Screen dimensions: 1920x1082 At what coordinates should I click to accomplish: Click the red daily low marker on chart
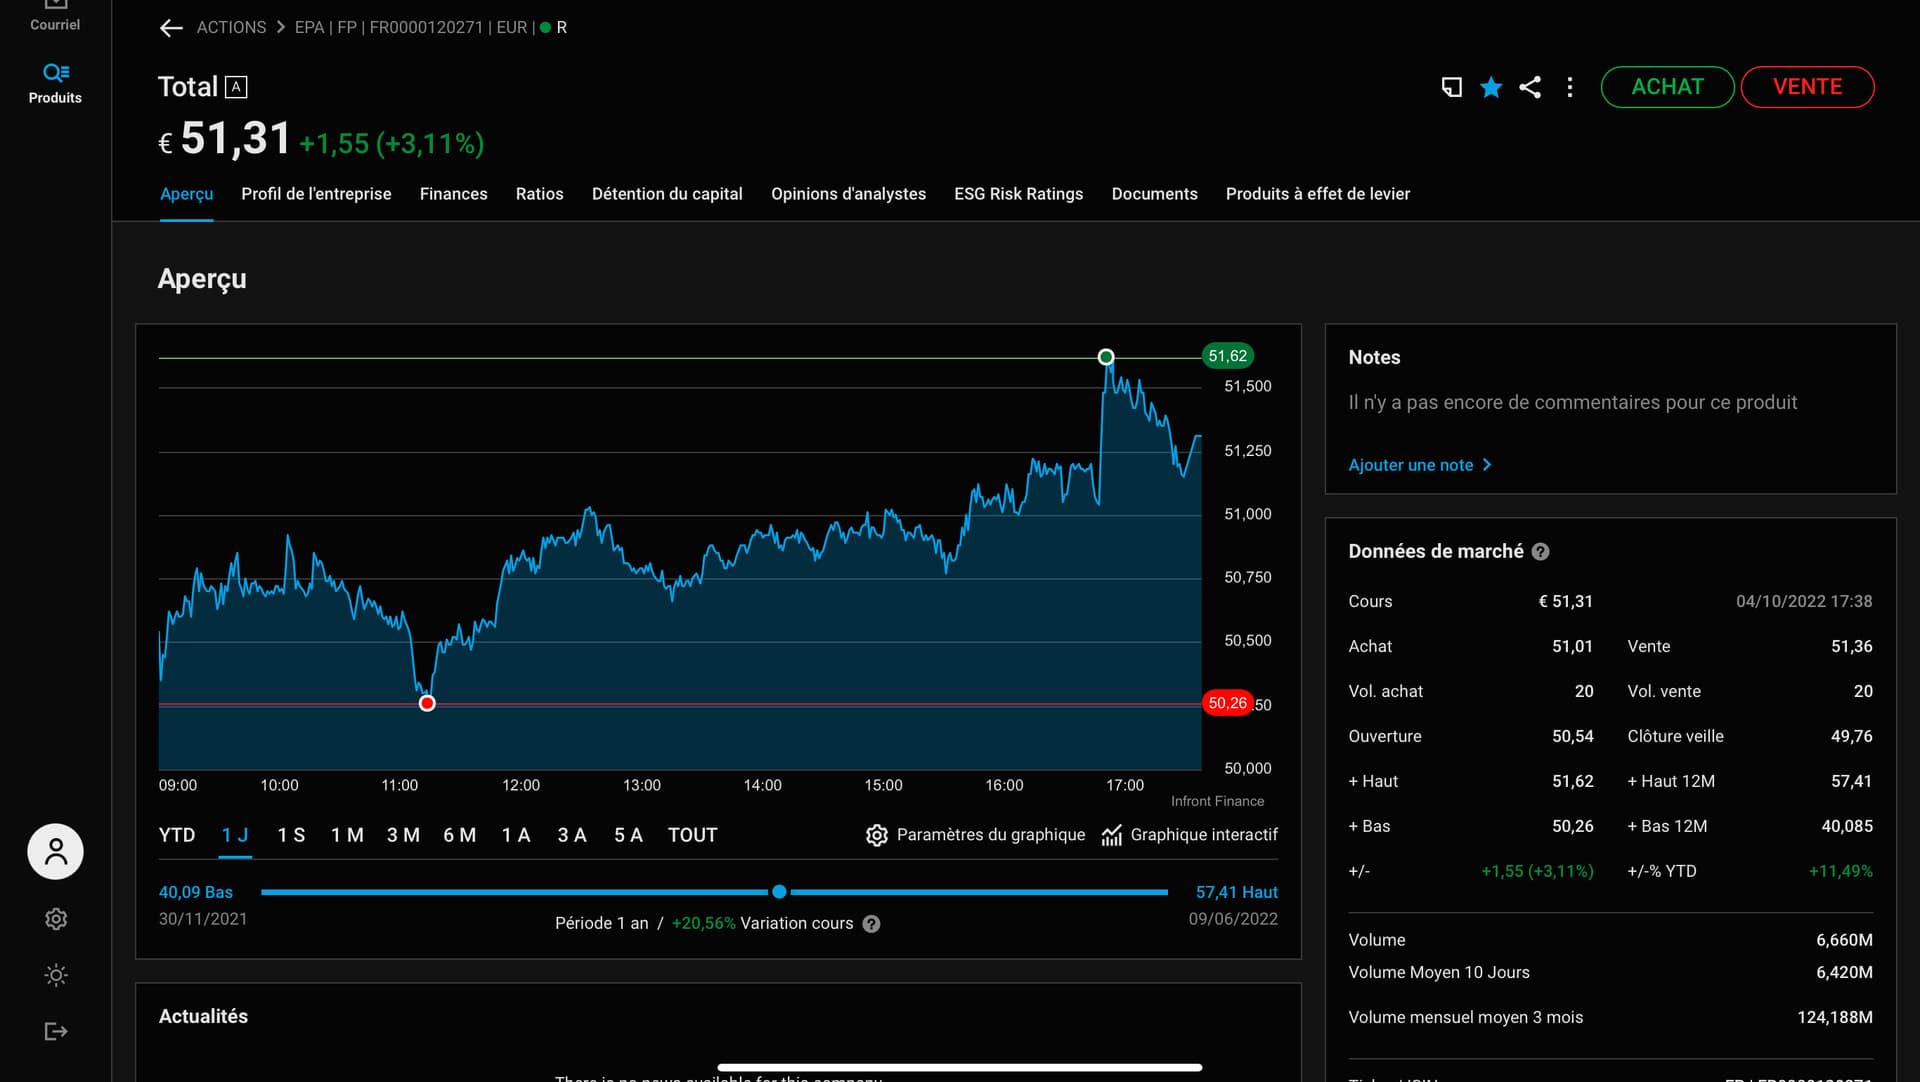tap(427, 704)
